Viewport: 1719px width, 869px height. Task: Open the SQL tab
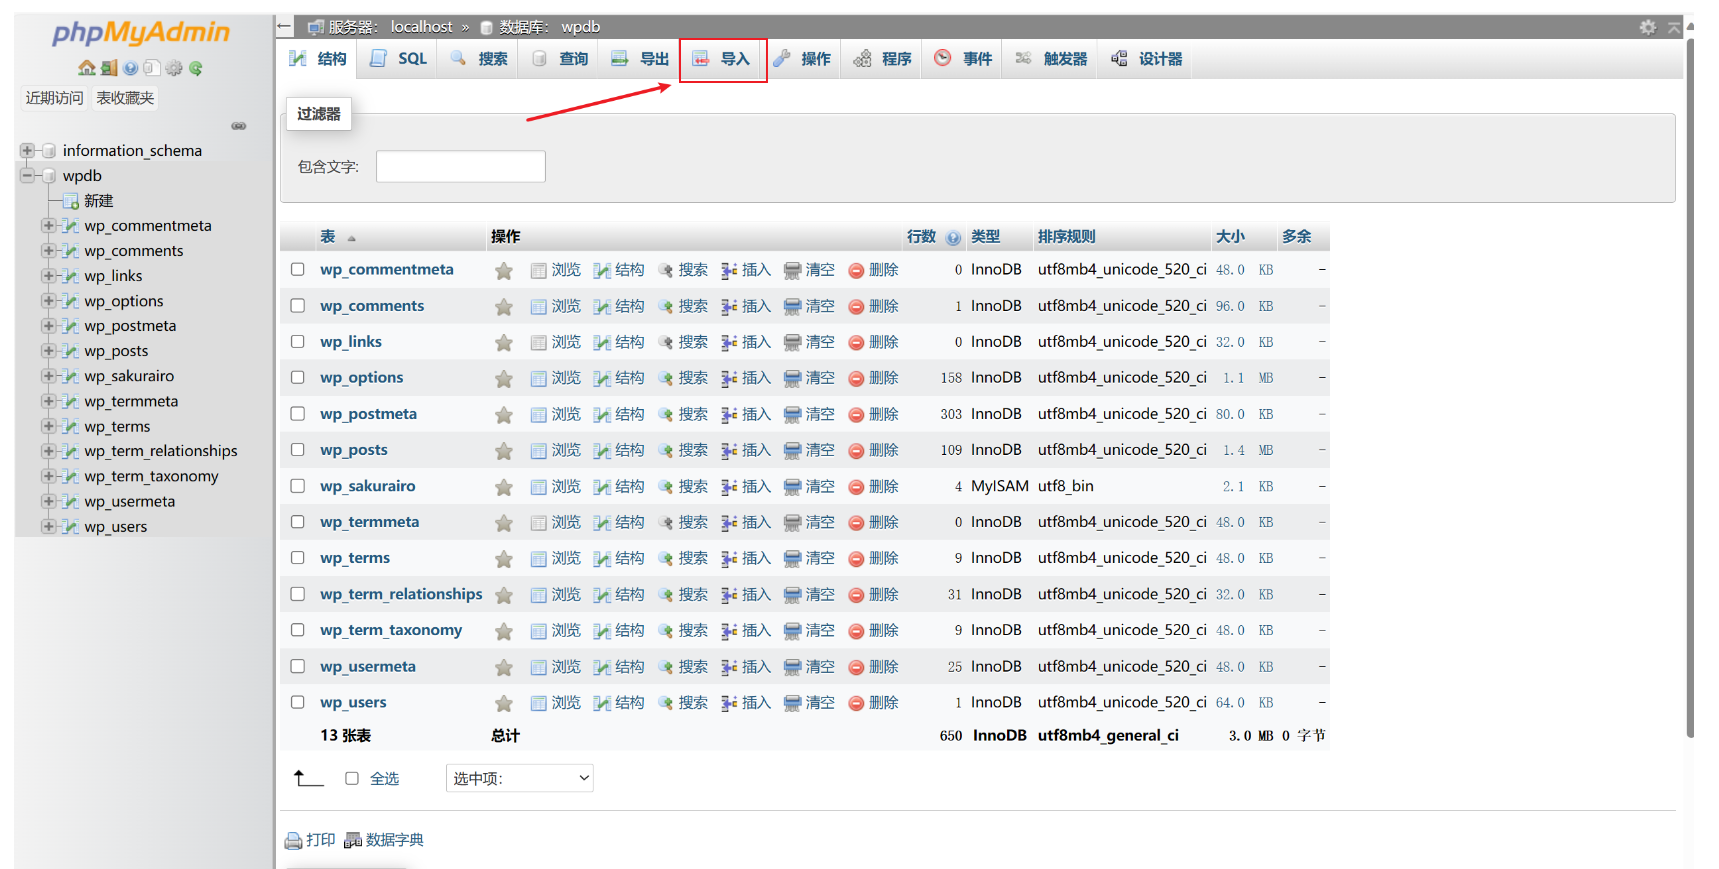point(400,59)
